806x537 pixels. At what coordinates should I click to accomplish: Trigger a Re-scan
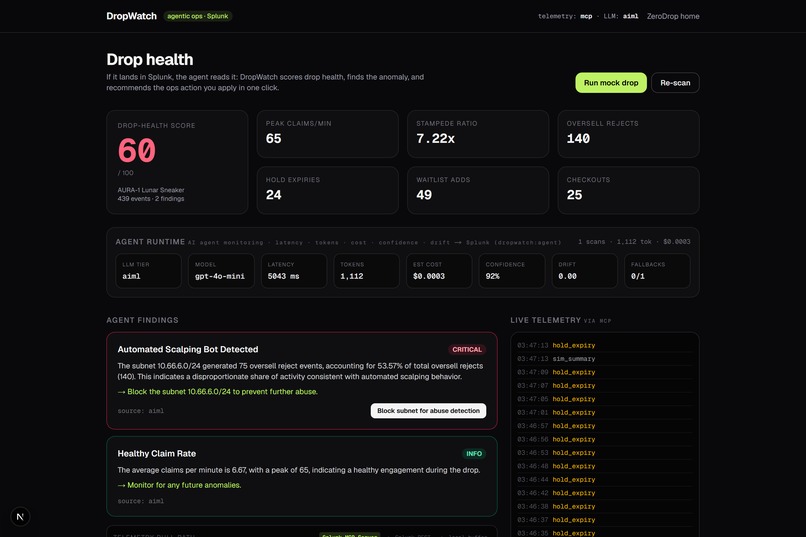point(675,83)
